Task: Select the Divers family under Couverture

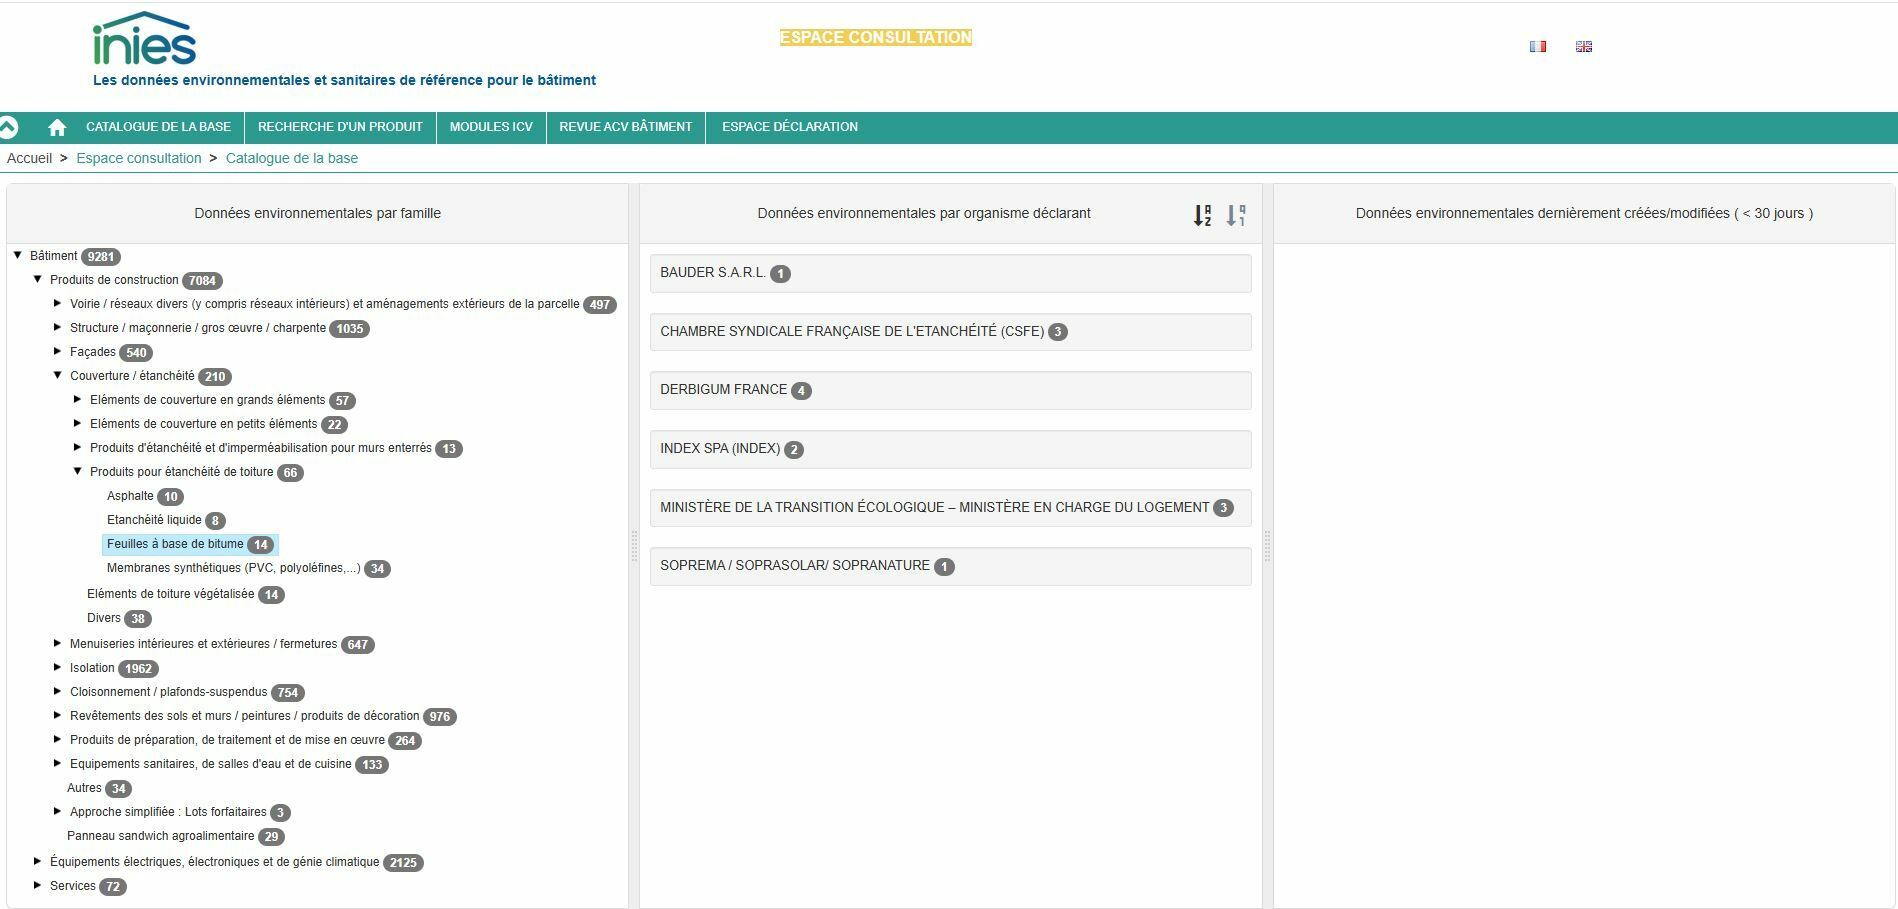Action: click(x=104, y=618)
